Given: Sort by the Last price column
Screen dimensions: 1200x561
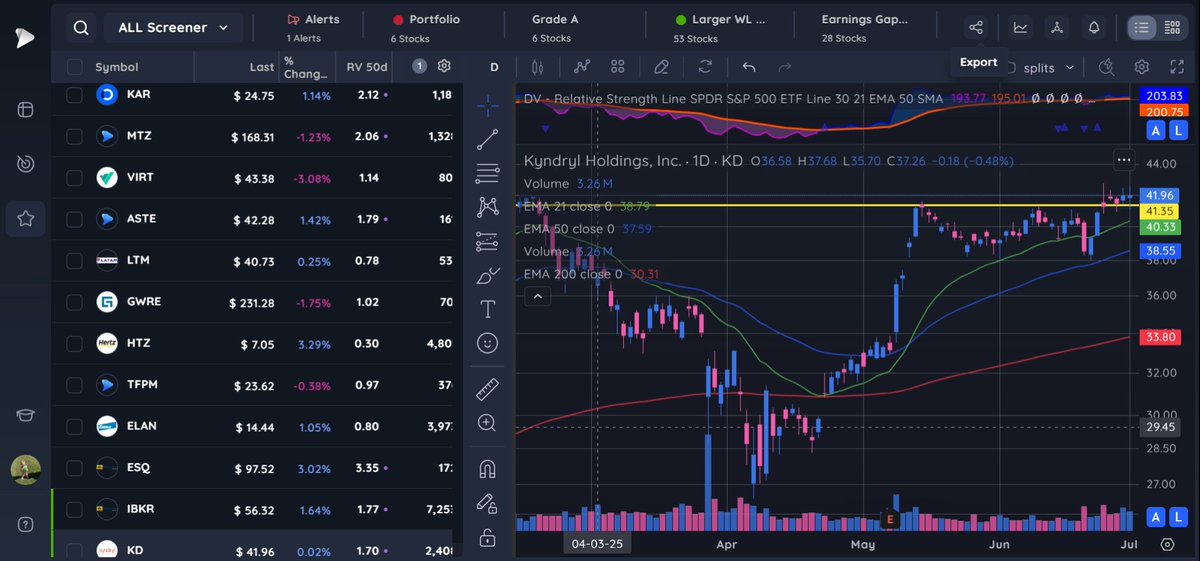Looking at the screenshot, I should click(262, 67).
